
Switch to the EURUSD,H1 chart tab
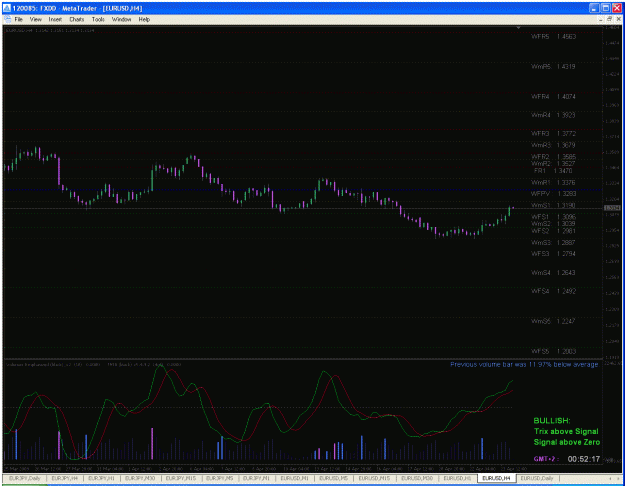457,478
